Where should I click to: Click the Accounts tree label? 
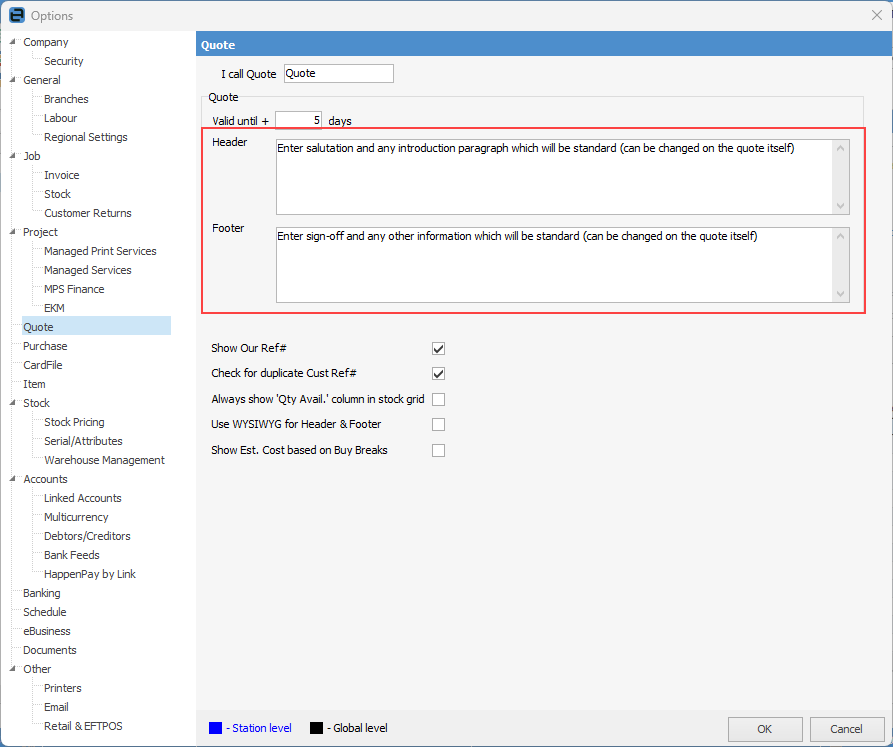[45, 479]
